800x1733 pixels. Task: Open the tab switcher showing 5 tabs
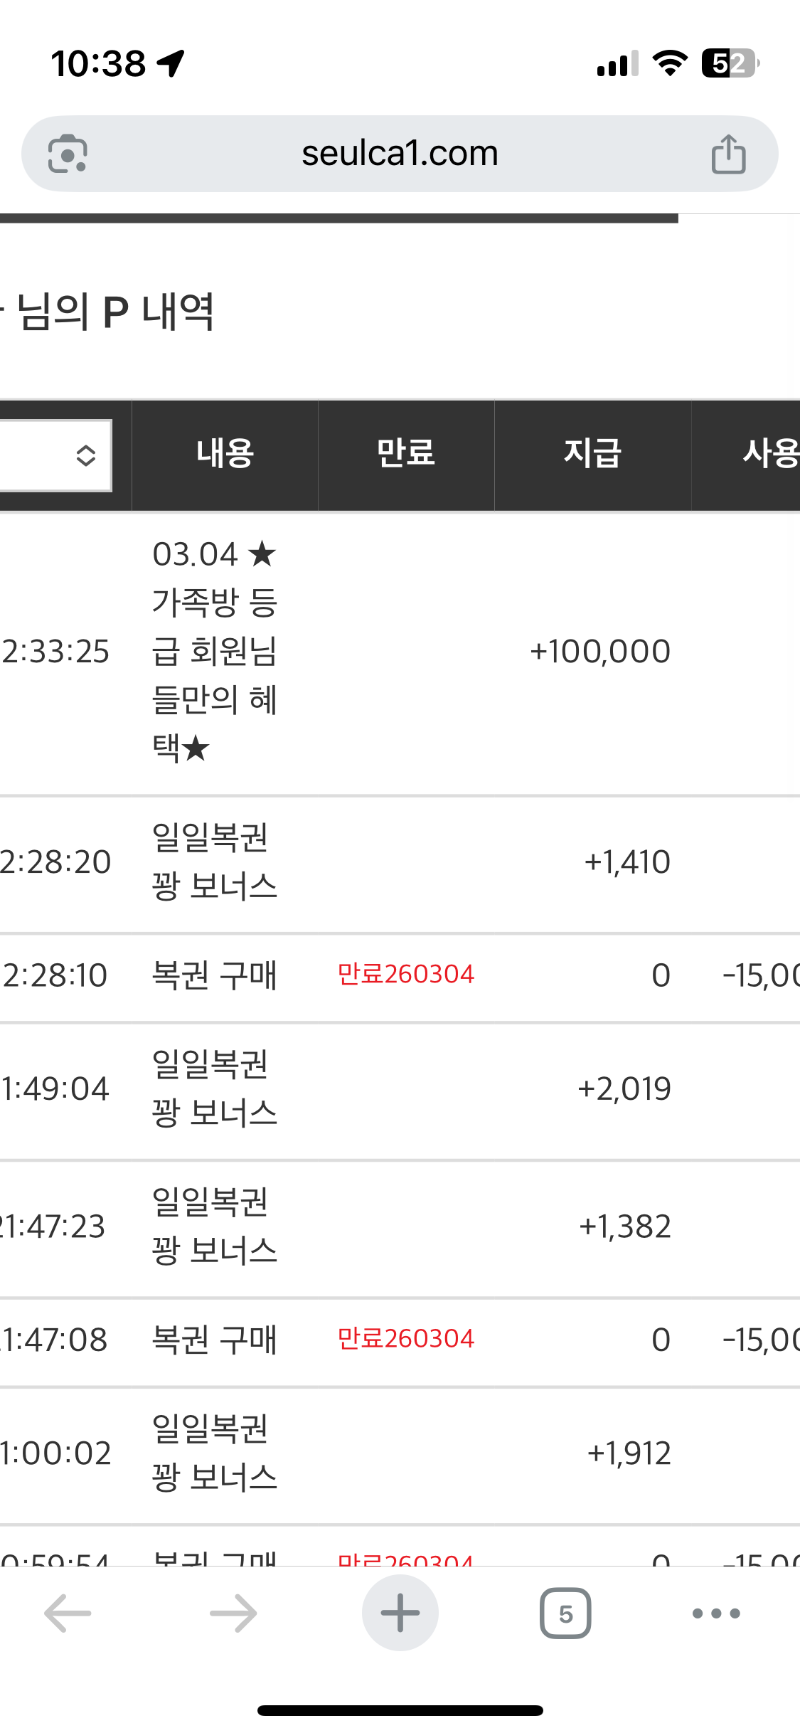565,1613
